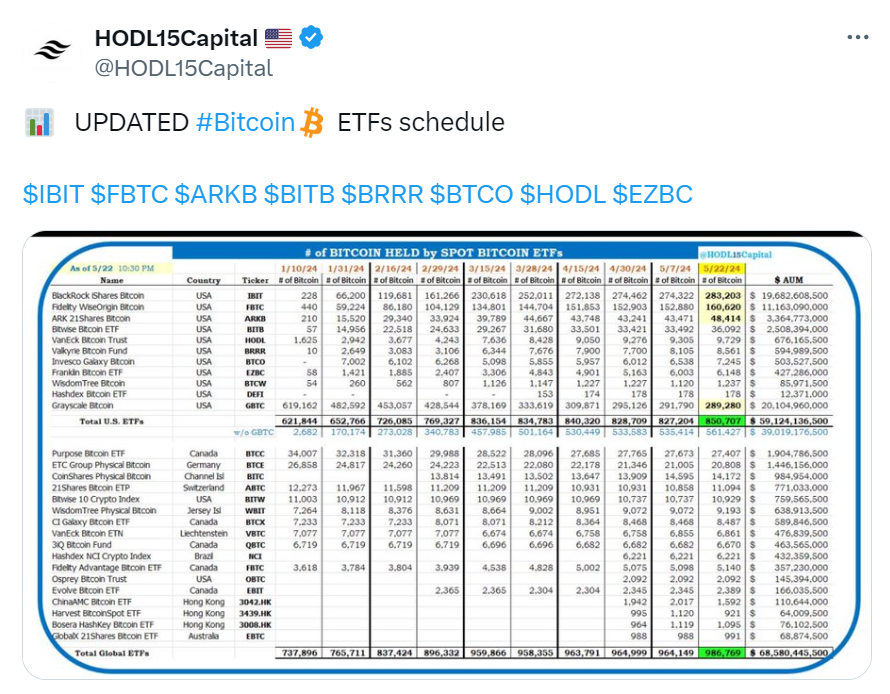Open the $BTCO cashtag
Image resolution: width=890 pixels, height=694 pixels.
(x=472, y=194)
